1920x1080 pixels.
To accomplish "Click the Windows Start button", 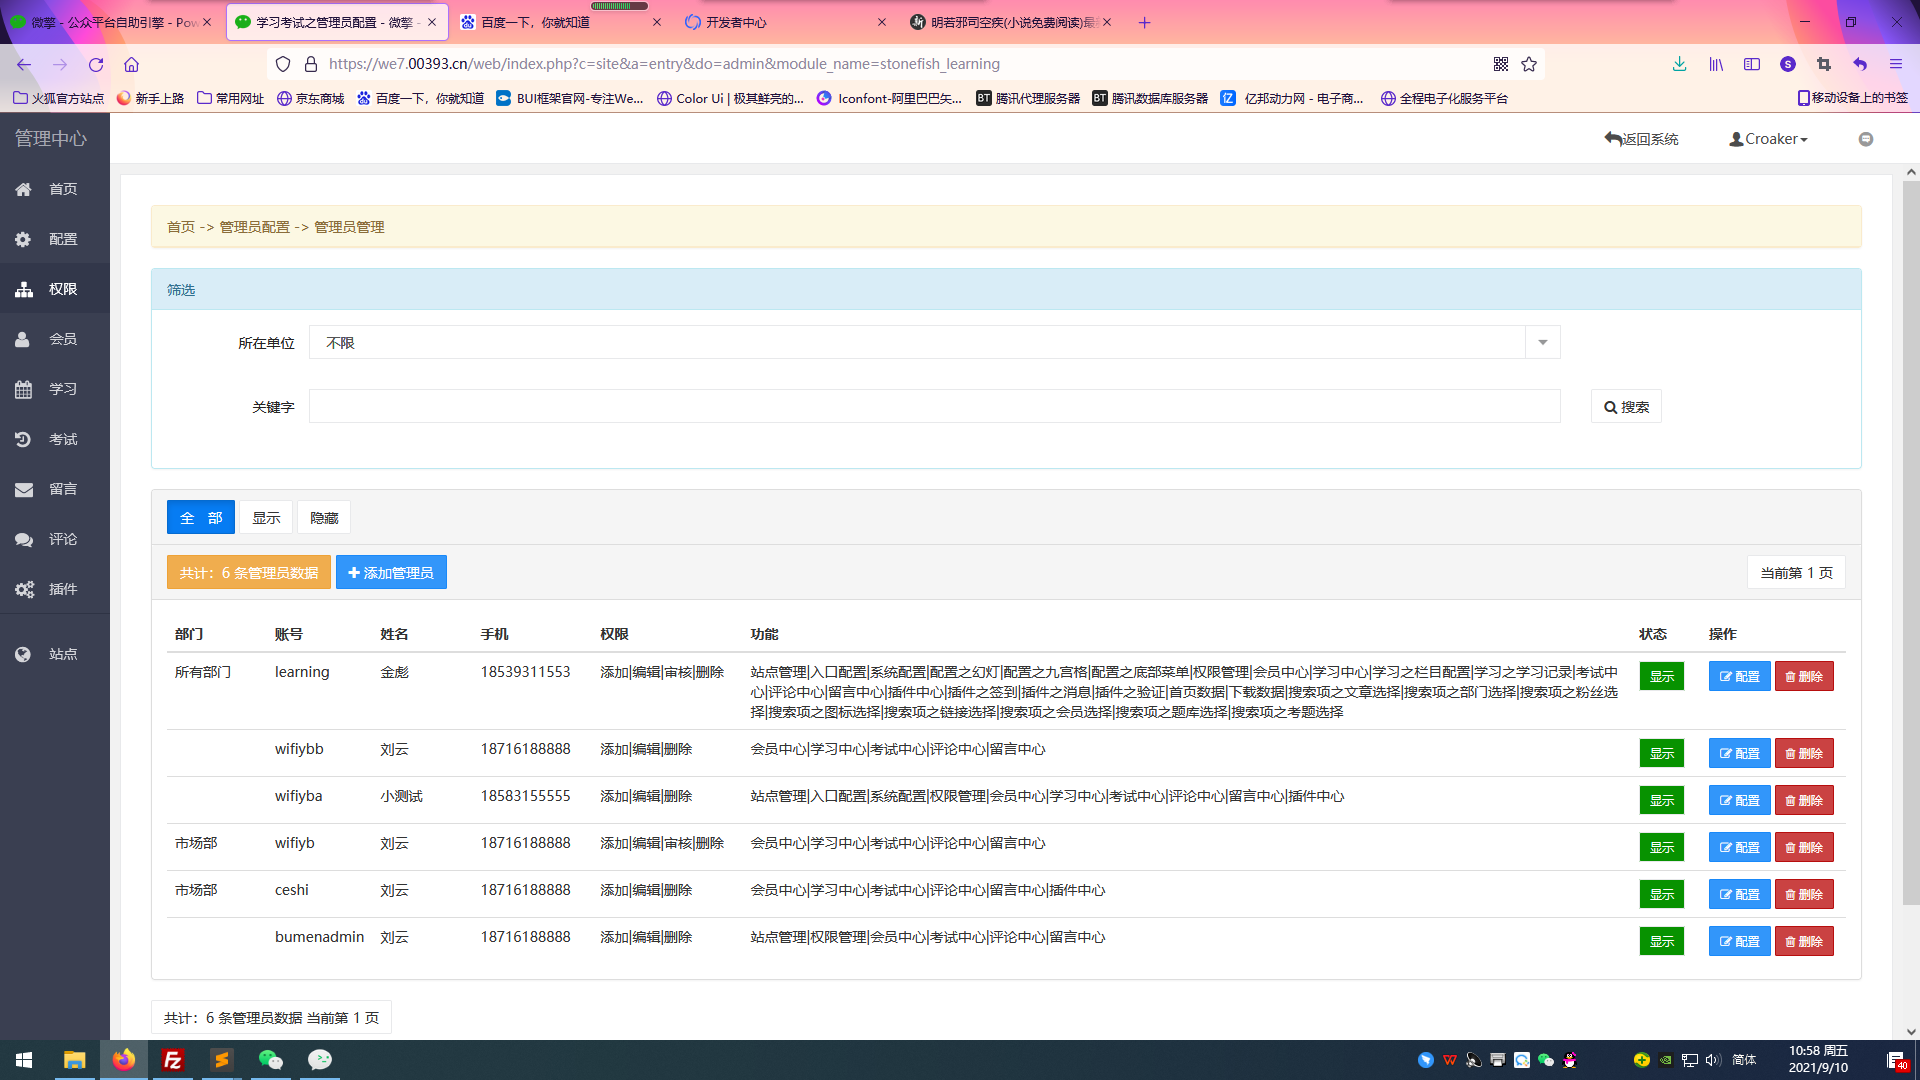I will (24, 1060).
